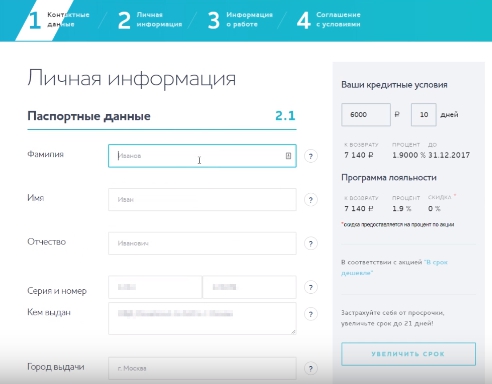
Task: Click autofill icon inside Фамилия field
Action: pos(288,156)
